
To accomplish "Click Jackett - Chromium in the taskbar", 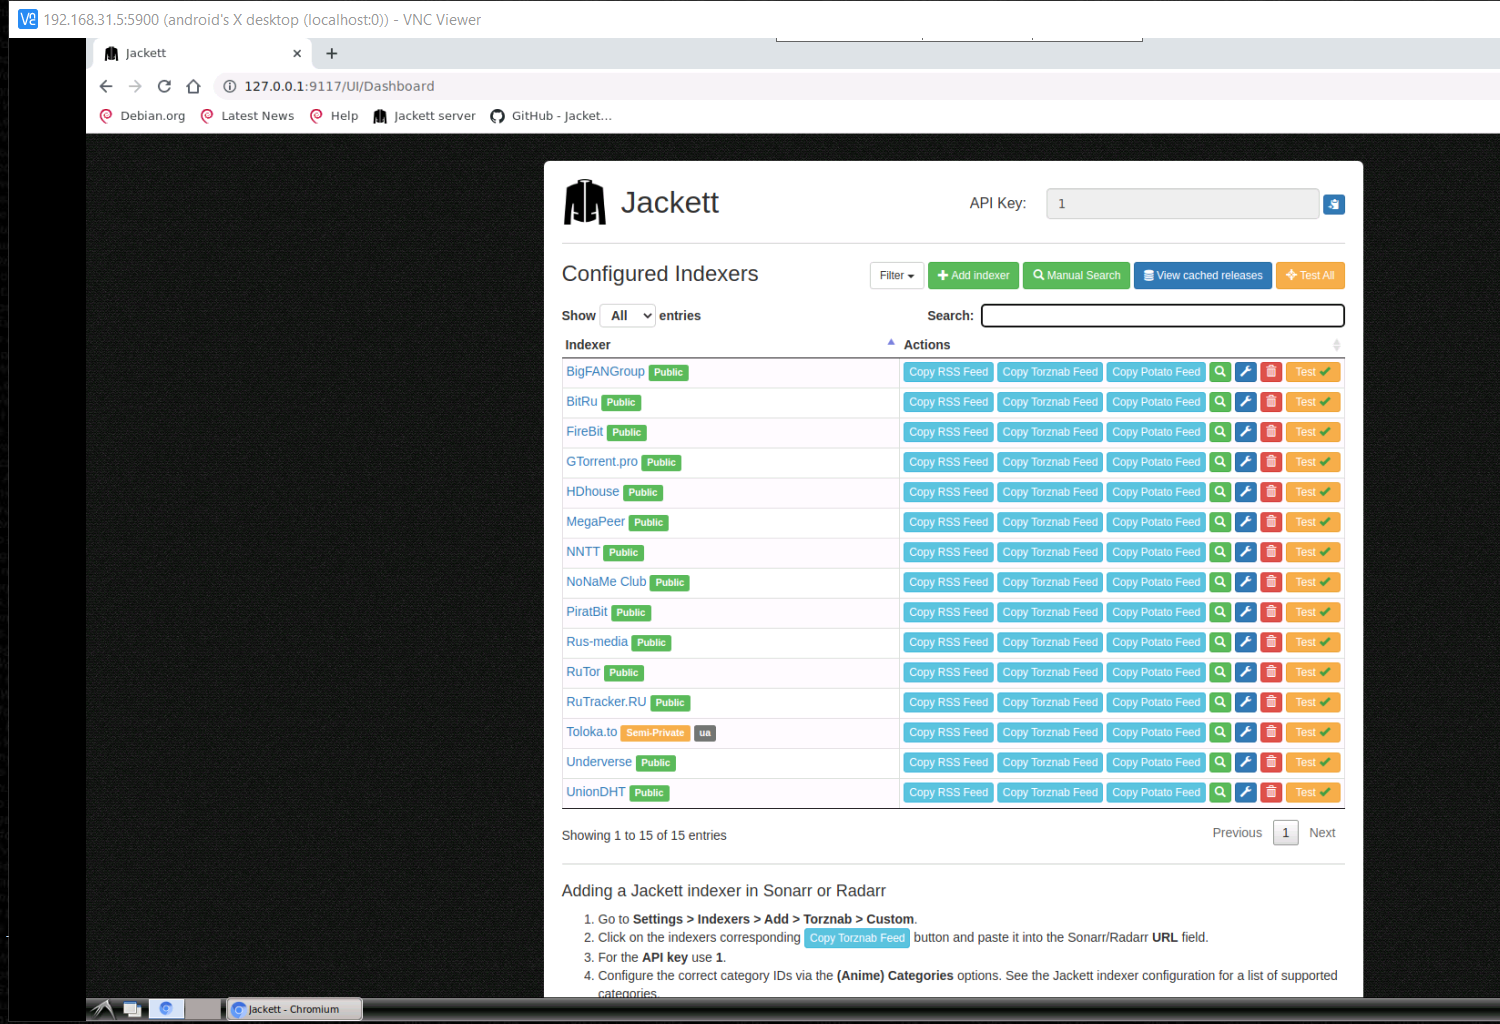I will click(x=294, y=1009).
